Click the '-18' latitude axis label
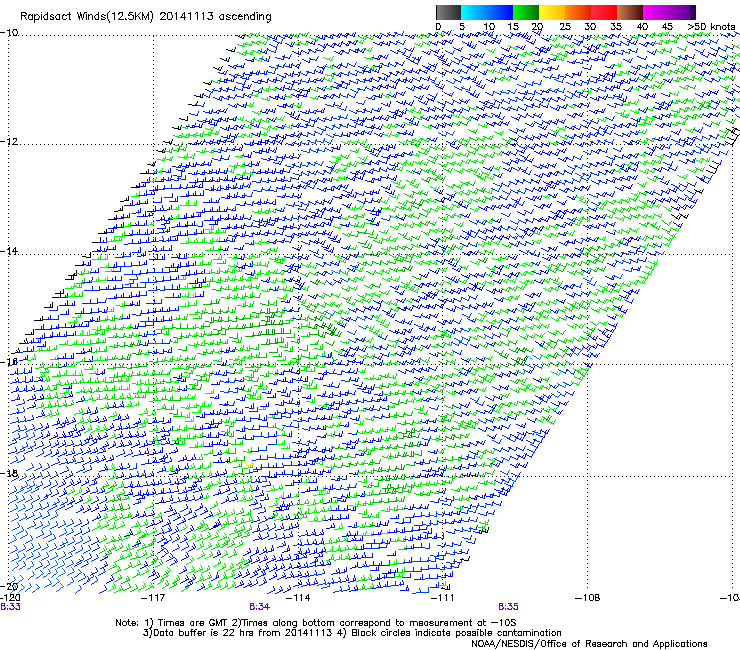 9,473
